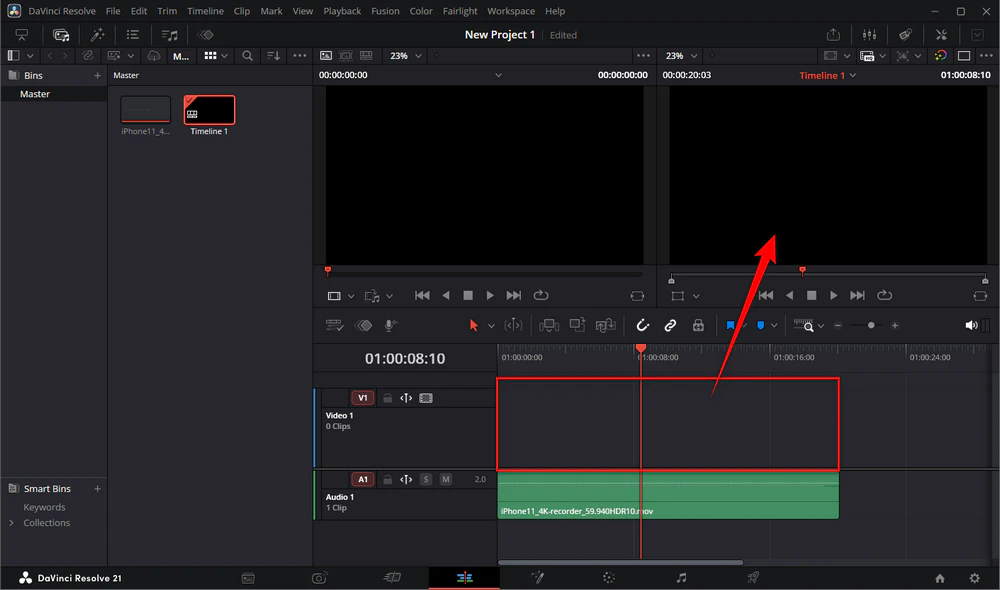Mute timeline audio speaker icon
This screenshot has height=590, width=1000.
point(971,325)
